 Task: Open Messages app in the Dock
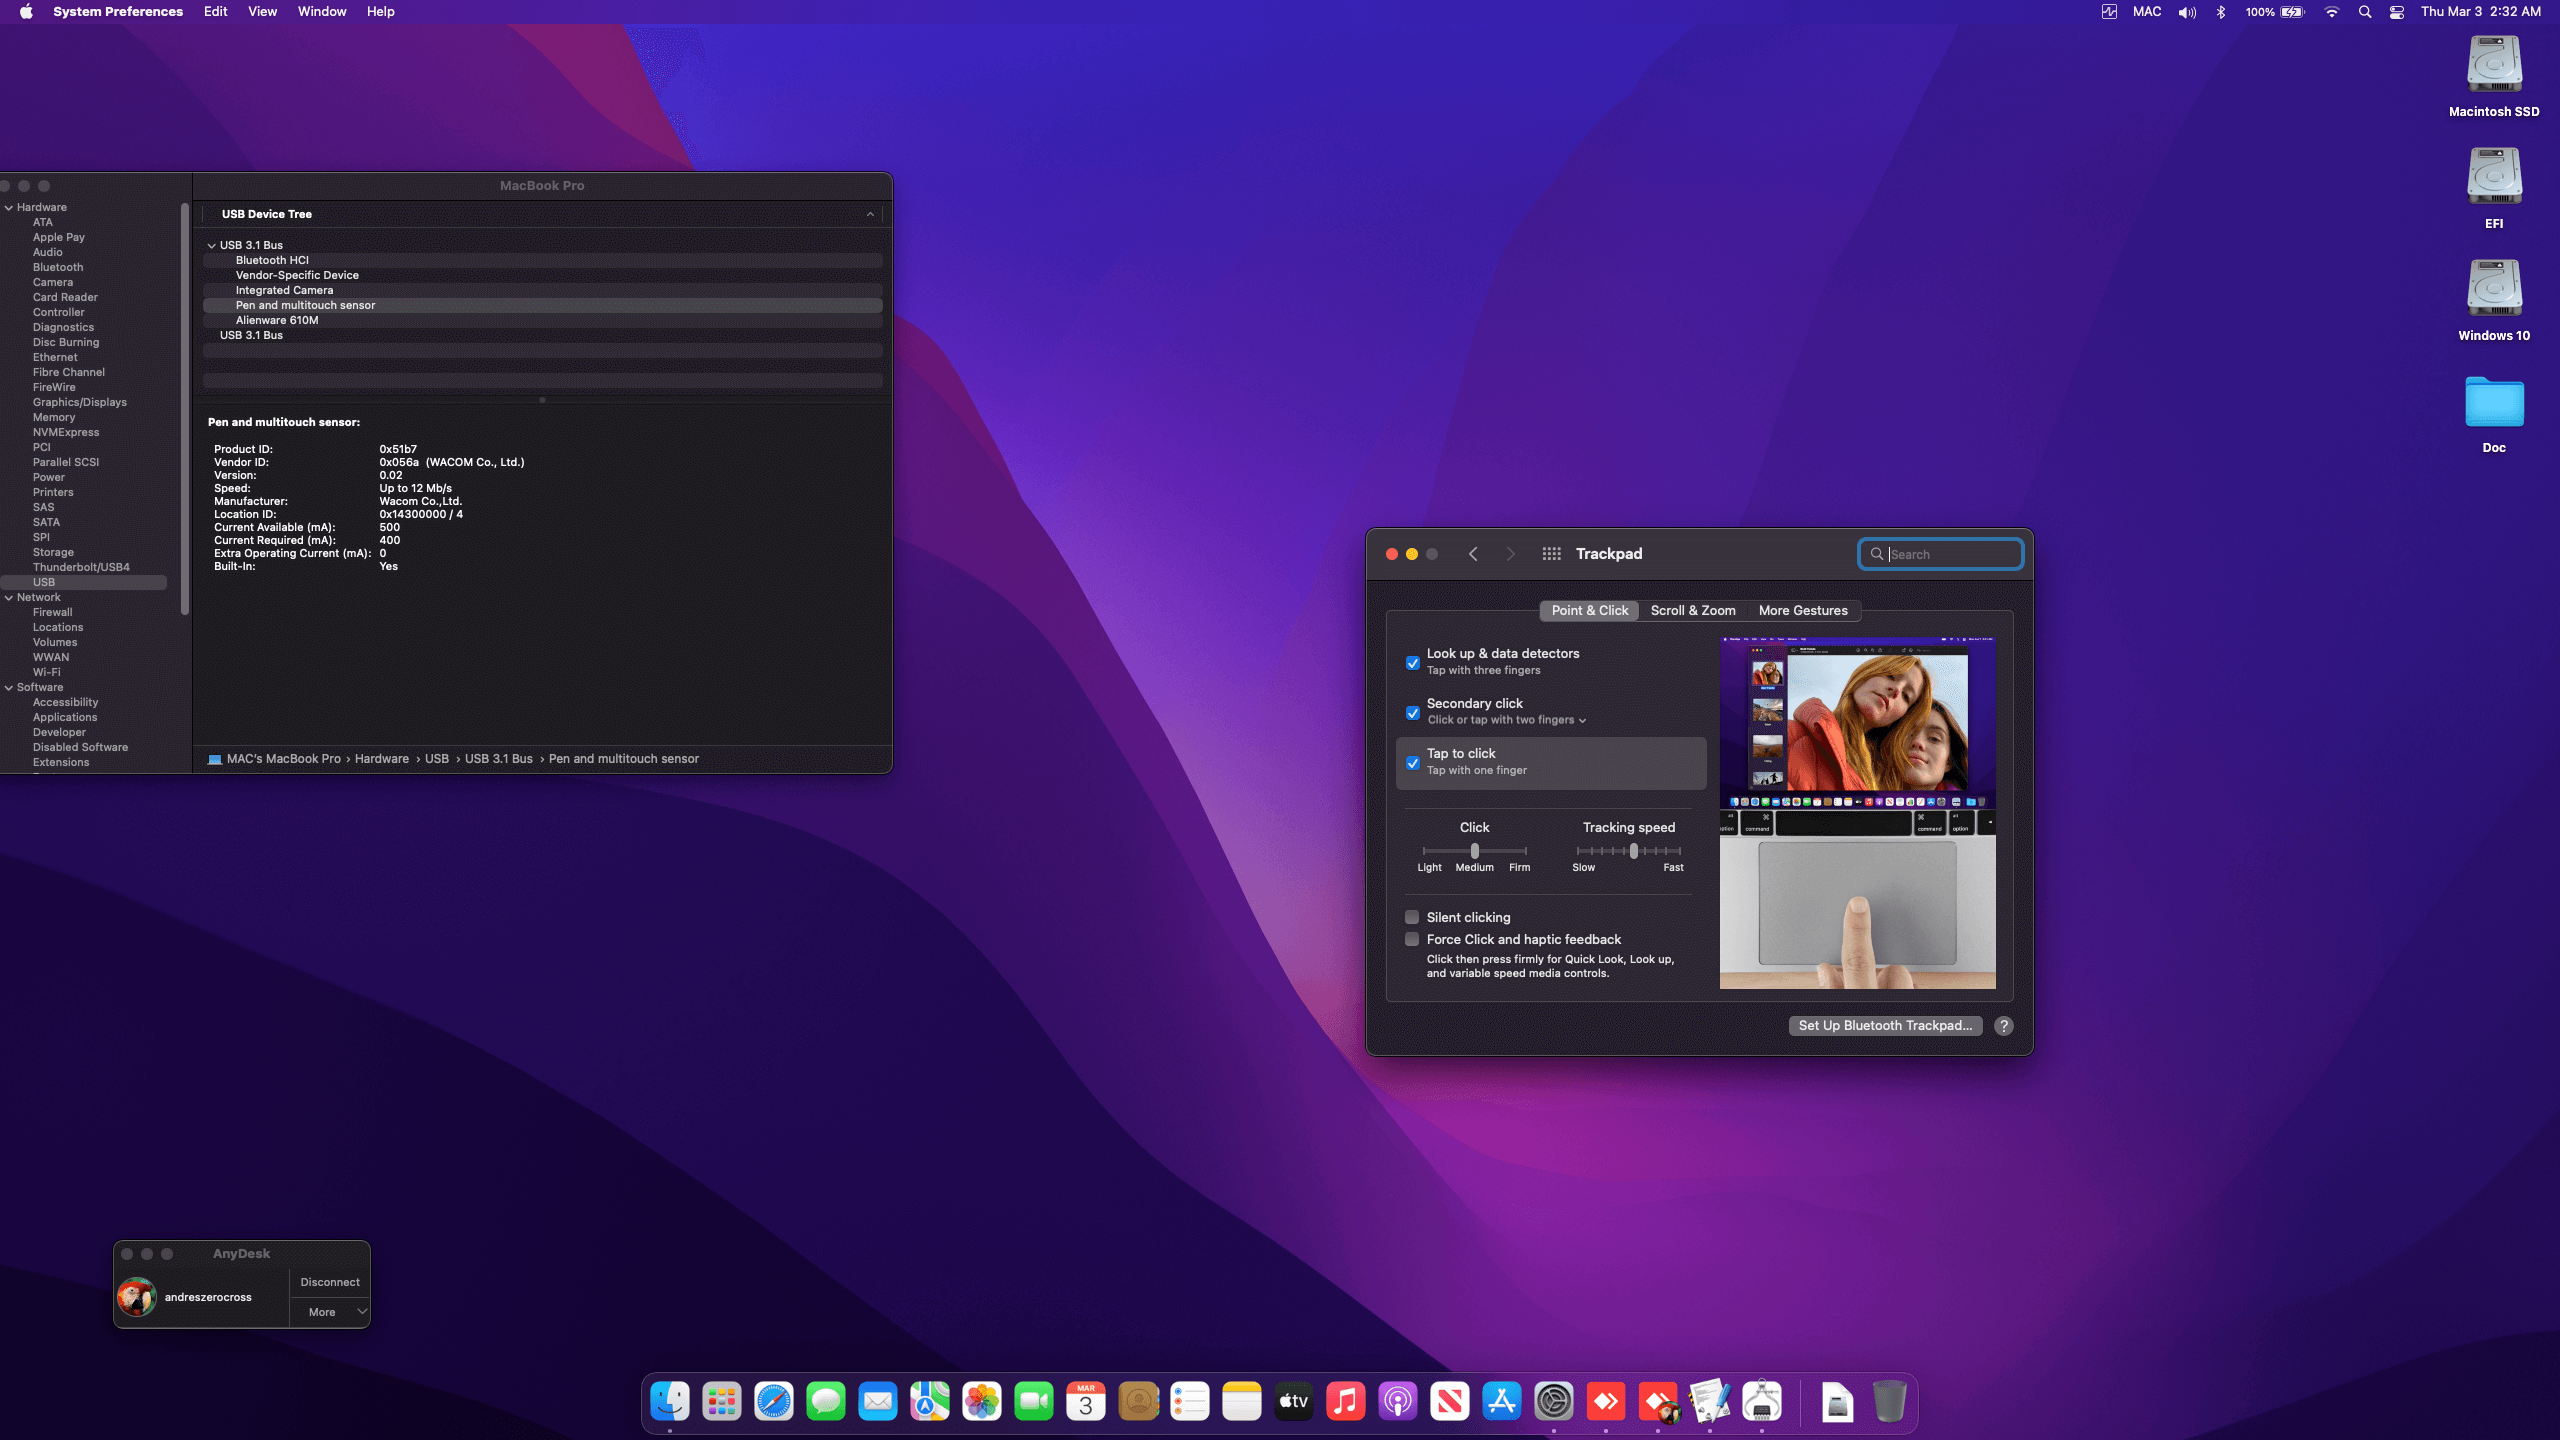[x=826, y=1402]
